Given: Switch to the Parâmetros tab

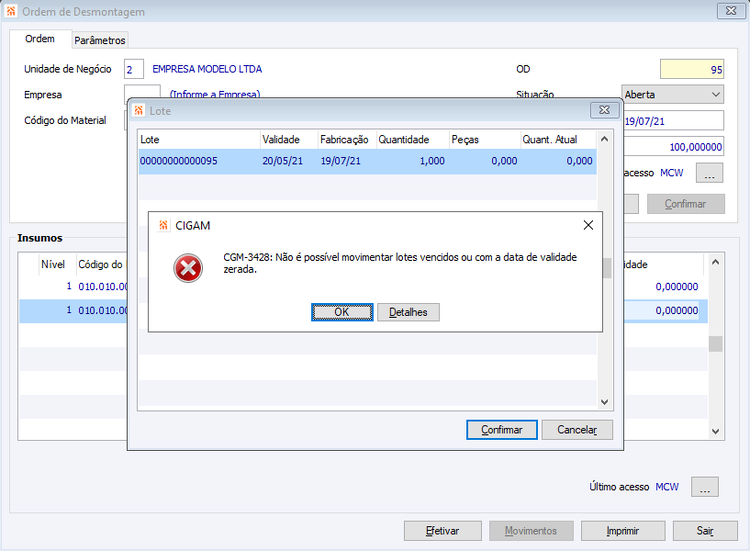Looking at the screenshot, I should 99,40.
